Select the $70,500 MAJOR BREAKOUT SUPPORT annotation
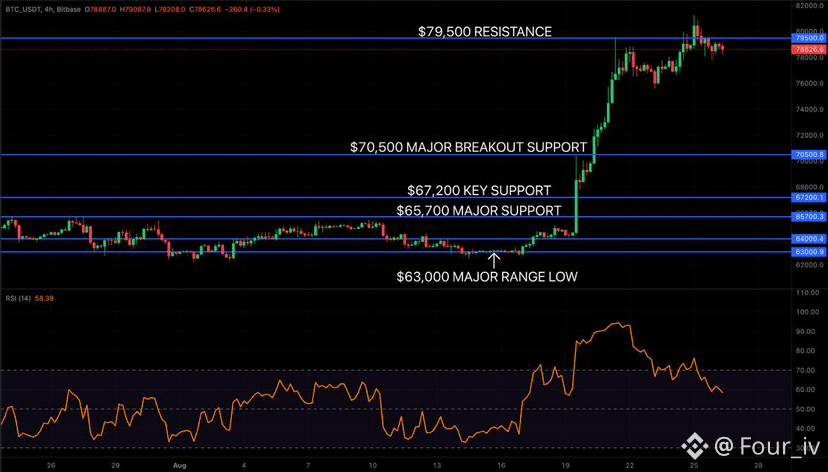This screenshot has width=828, height=472. [x=468, y=147]
